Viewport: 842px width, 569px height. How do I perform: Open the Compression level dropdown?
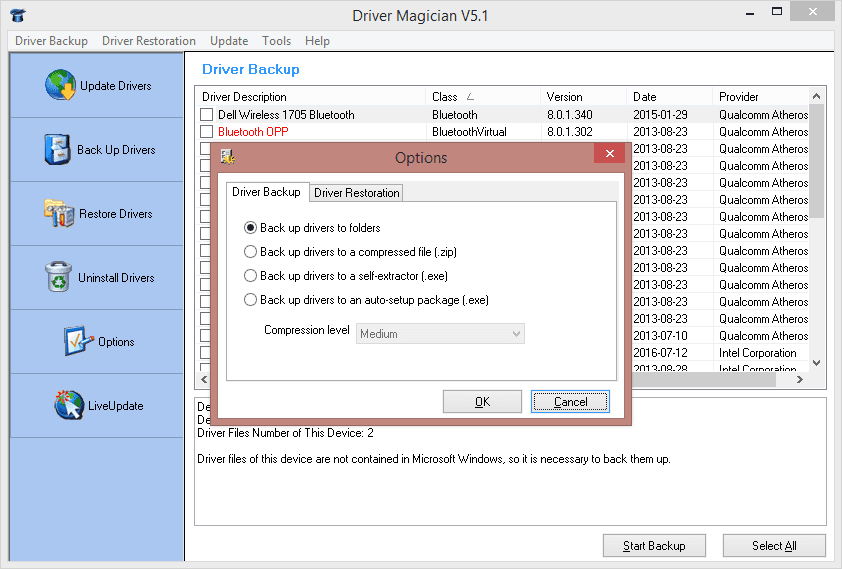(x=440, y=334)
